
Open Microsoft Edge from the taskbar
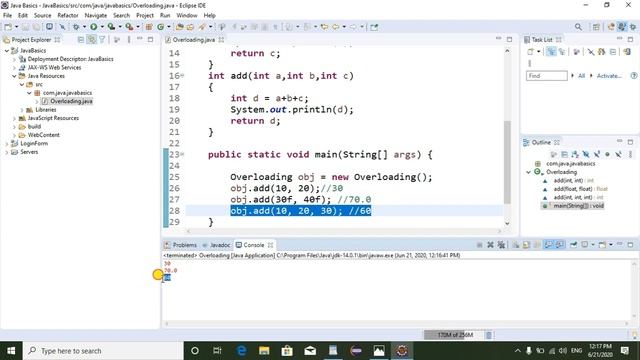(241, 351)
